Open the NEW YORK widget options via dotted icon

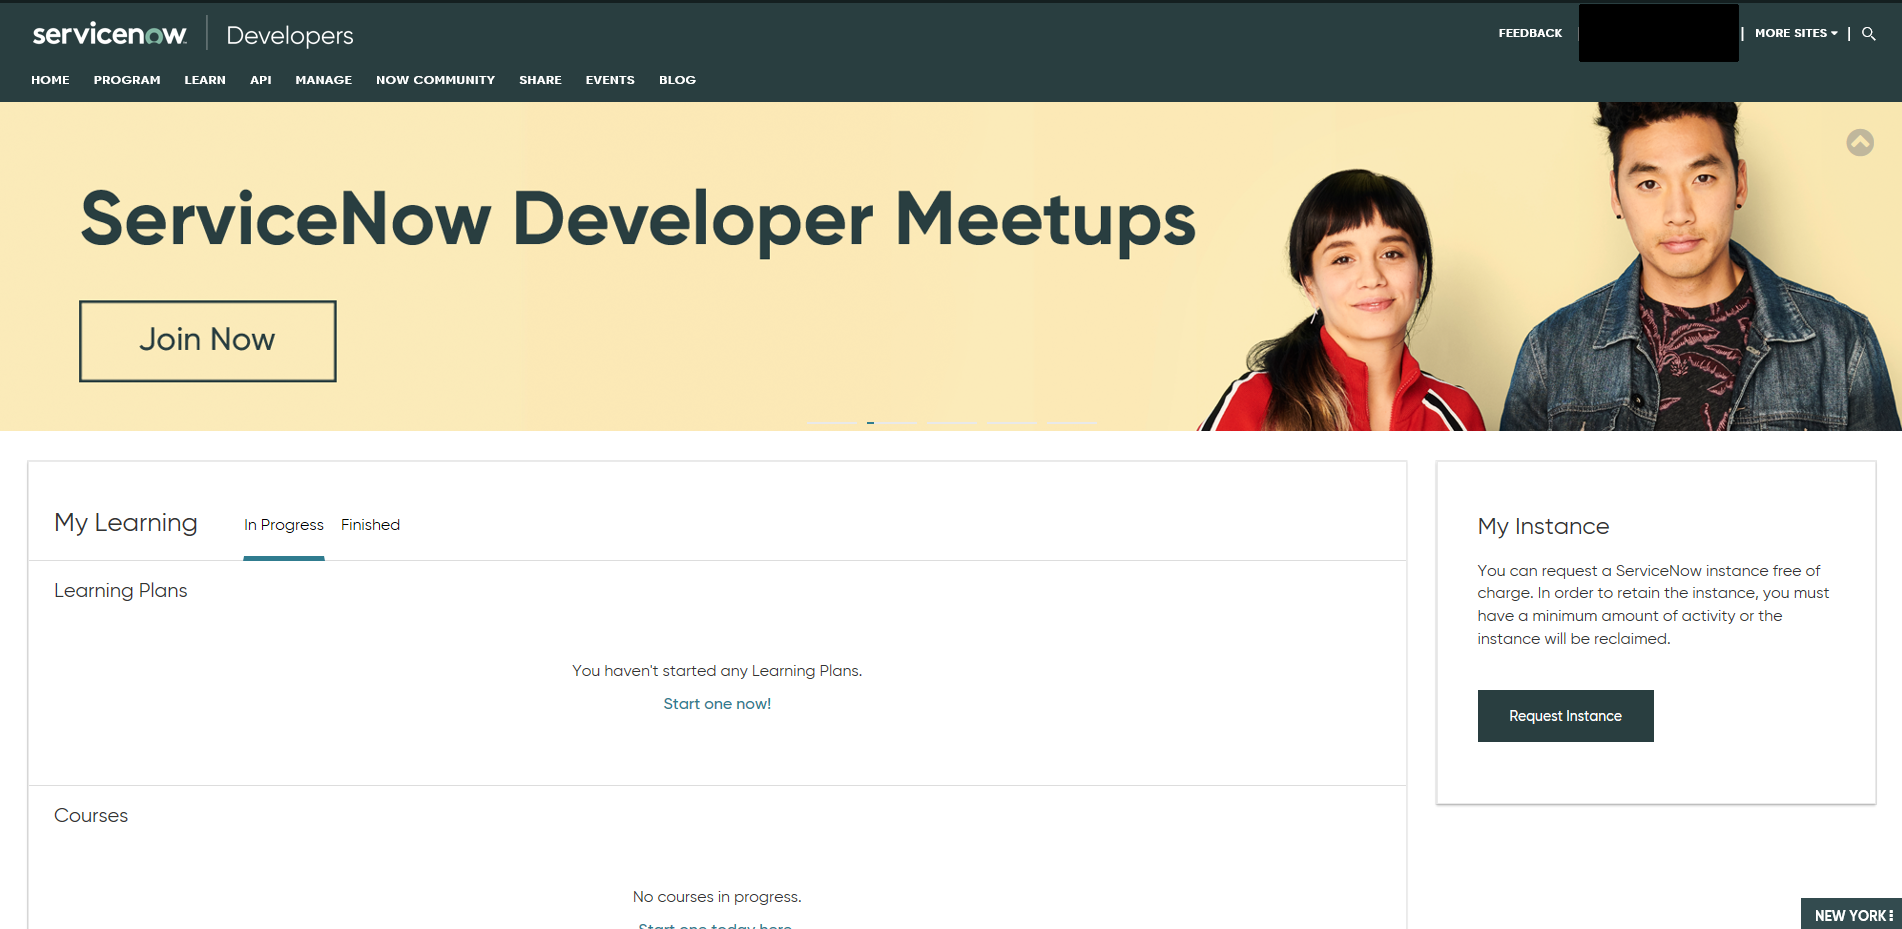click(x=1889, y=914)
